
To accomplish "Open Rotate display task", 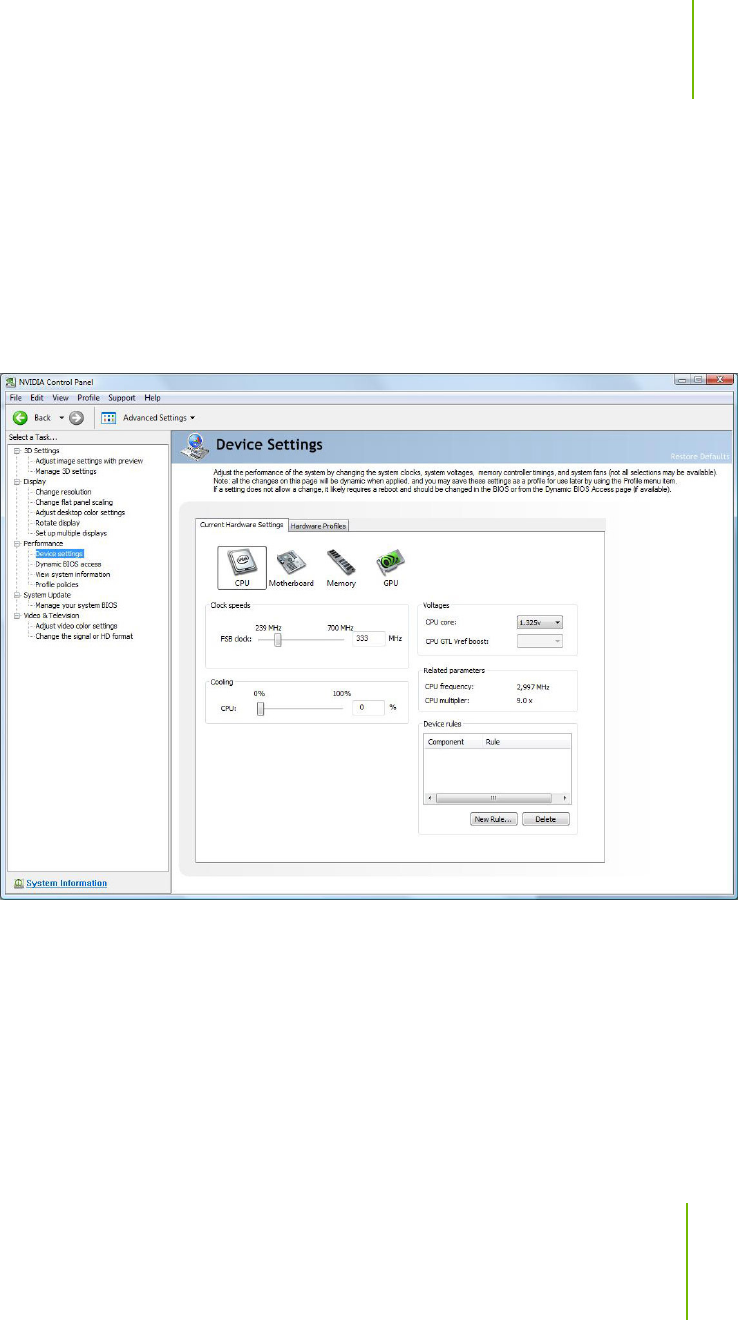I will 58,522.
